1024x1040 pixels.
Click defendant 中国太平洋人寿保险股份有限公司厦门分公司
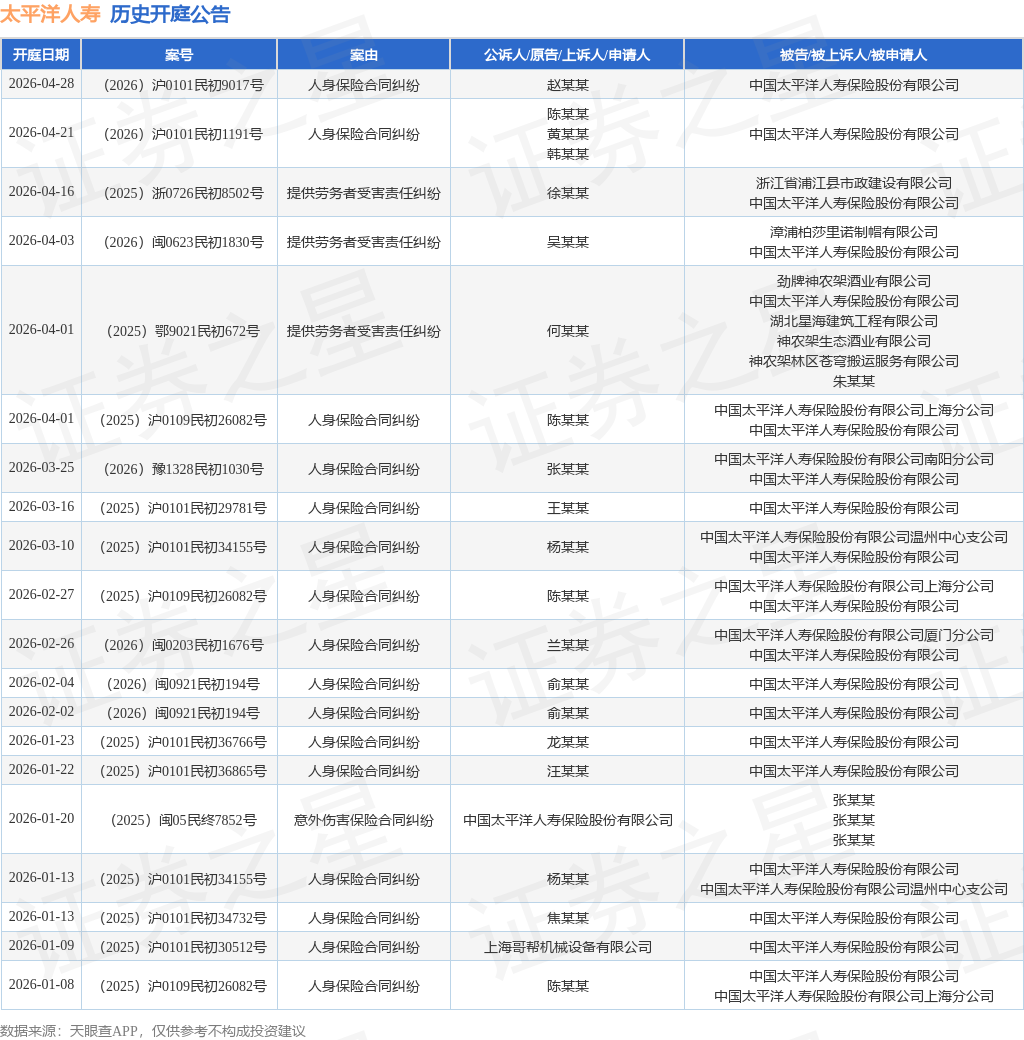[x=854, y=635]
